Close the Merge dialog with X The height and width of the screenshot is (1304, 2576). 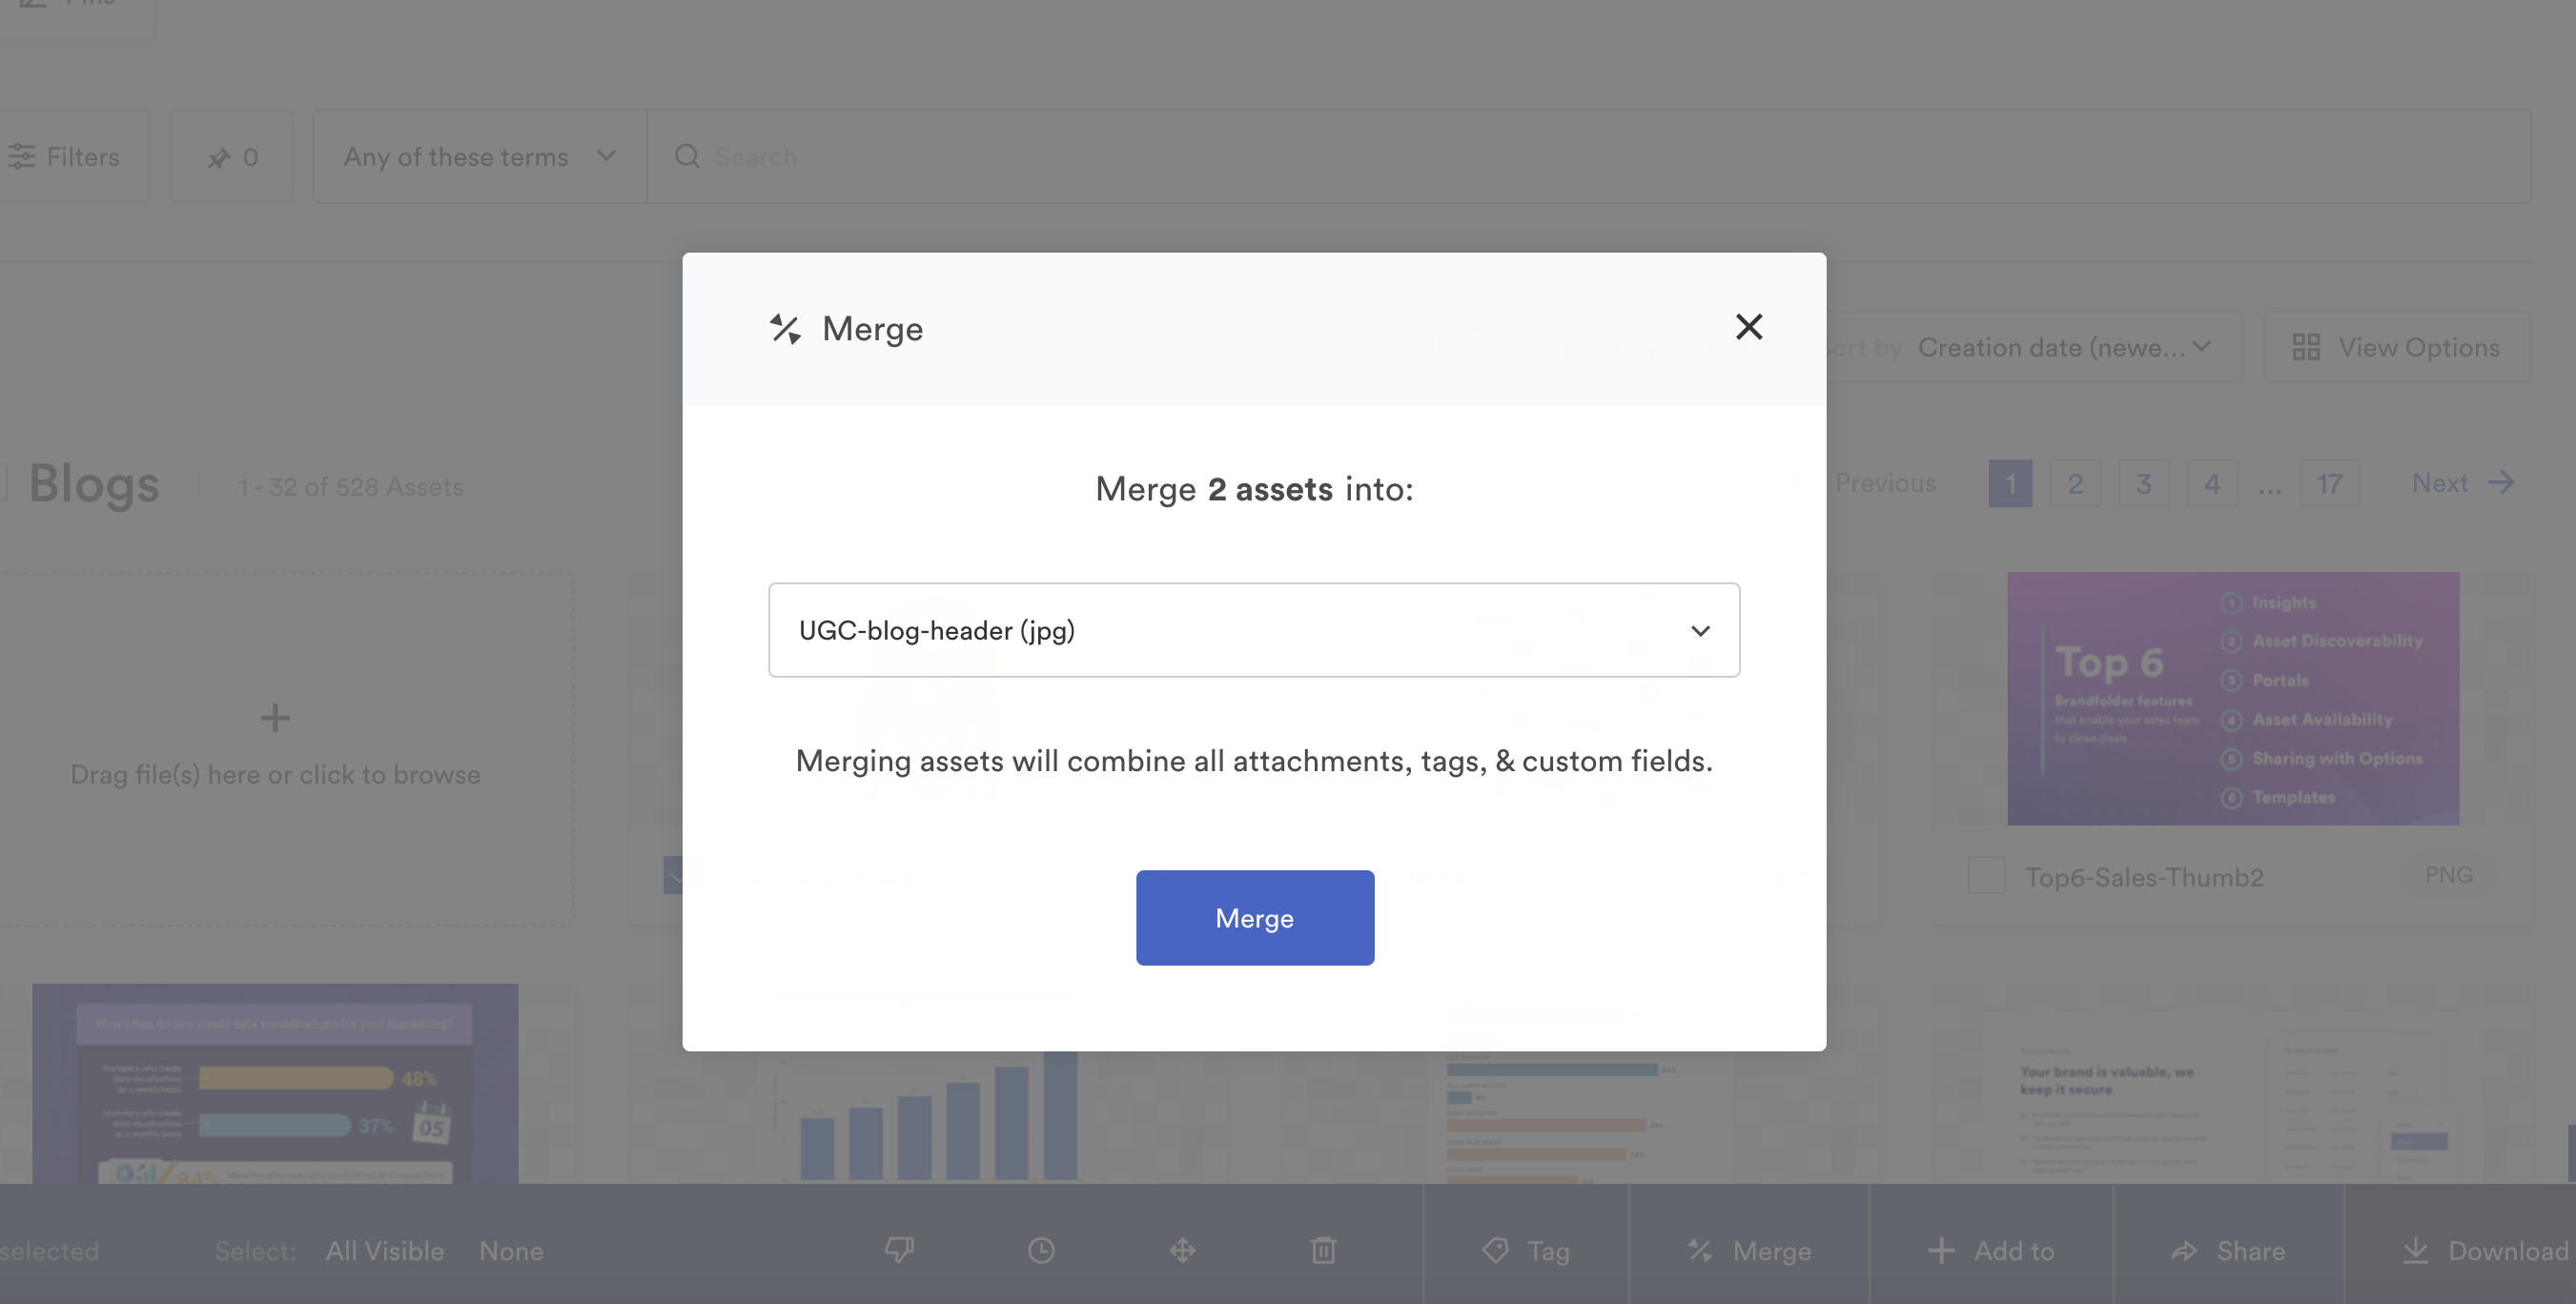1748,327
